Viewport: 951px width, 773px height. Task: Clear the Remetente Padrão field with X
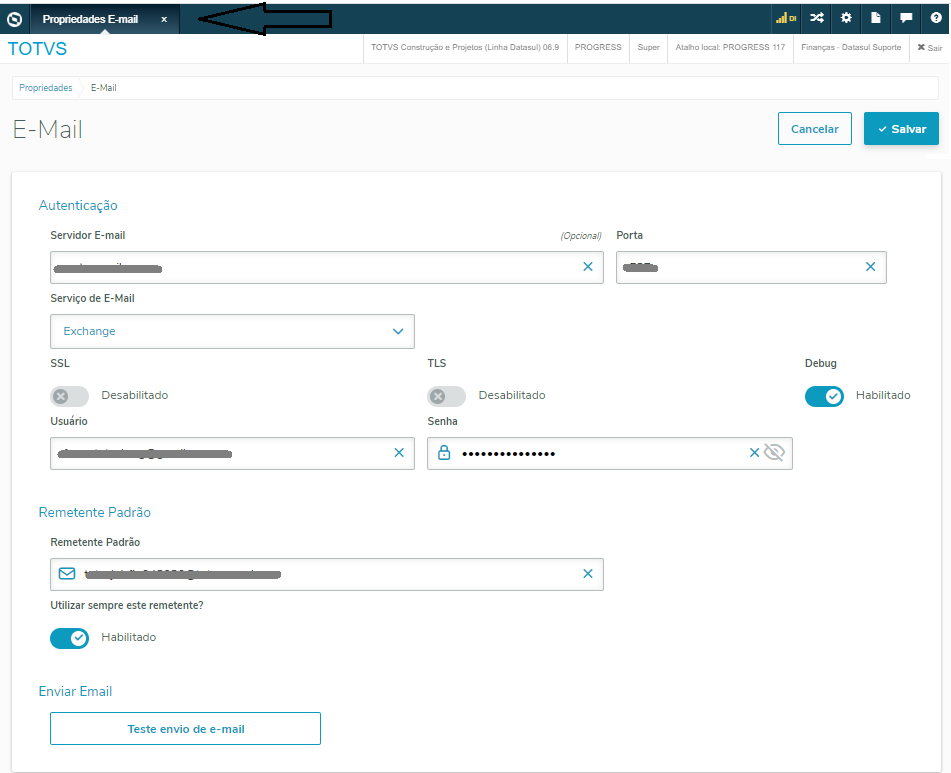point(588,574)
